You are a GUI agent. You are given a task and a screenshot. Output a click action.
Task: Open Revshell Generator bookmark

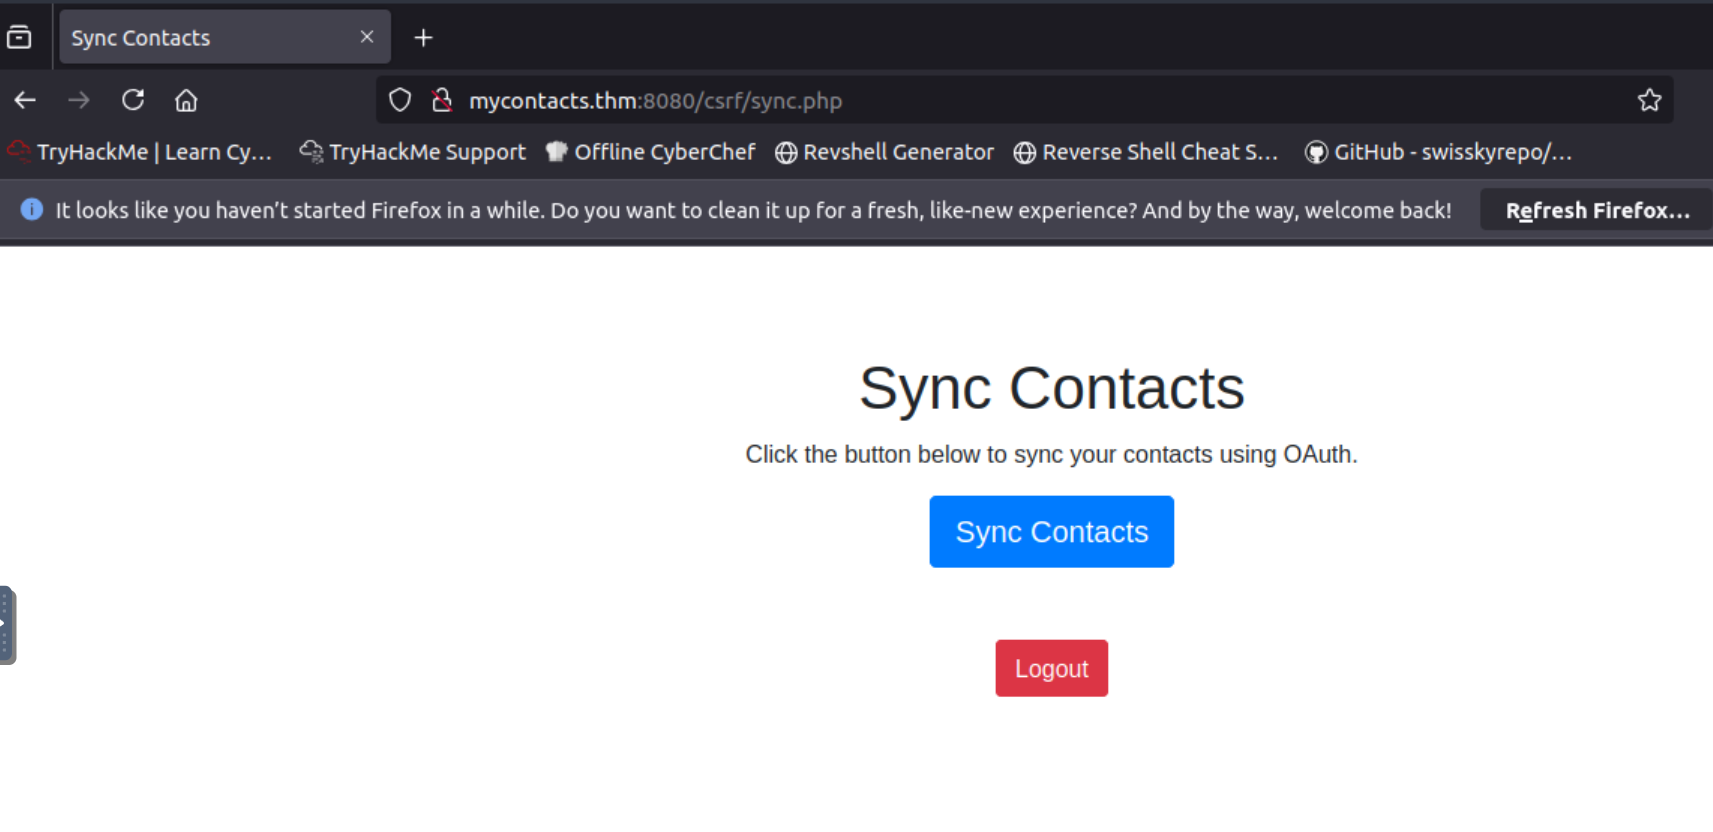click(x=885, y=152)
